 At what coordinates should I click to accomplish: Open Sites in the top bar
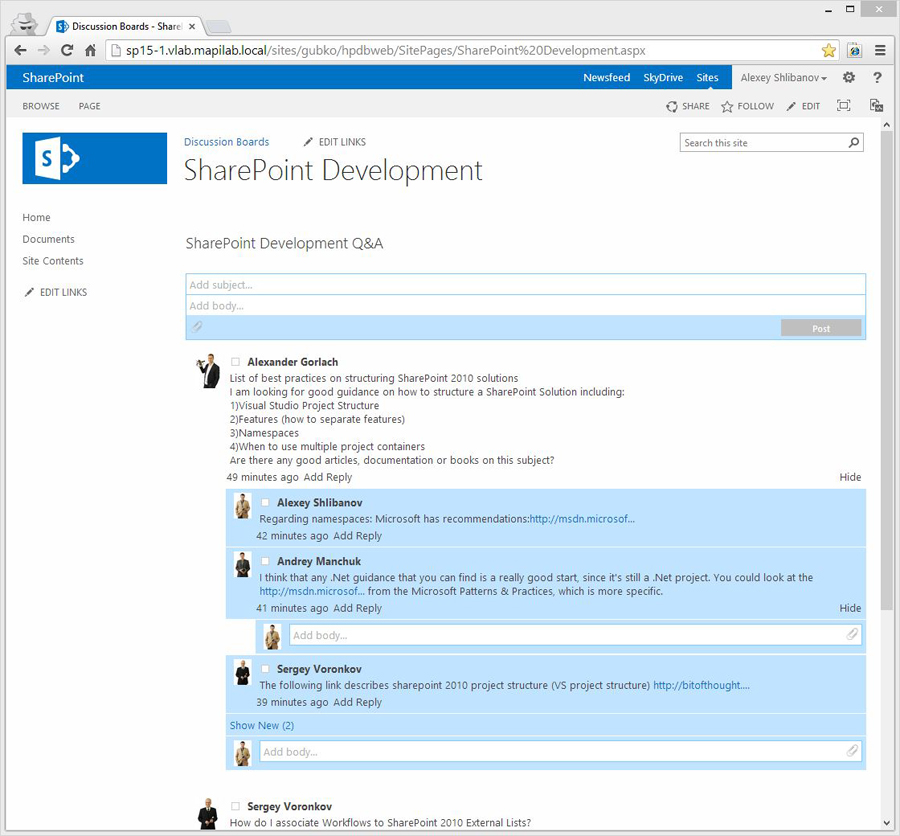click(708, 78)
